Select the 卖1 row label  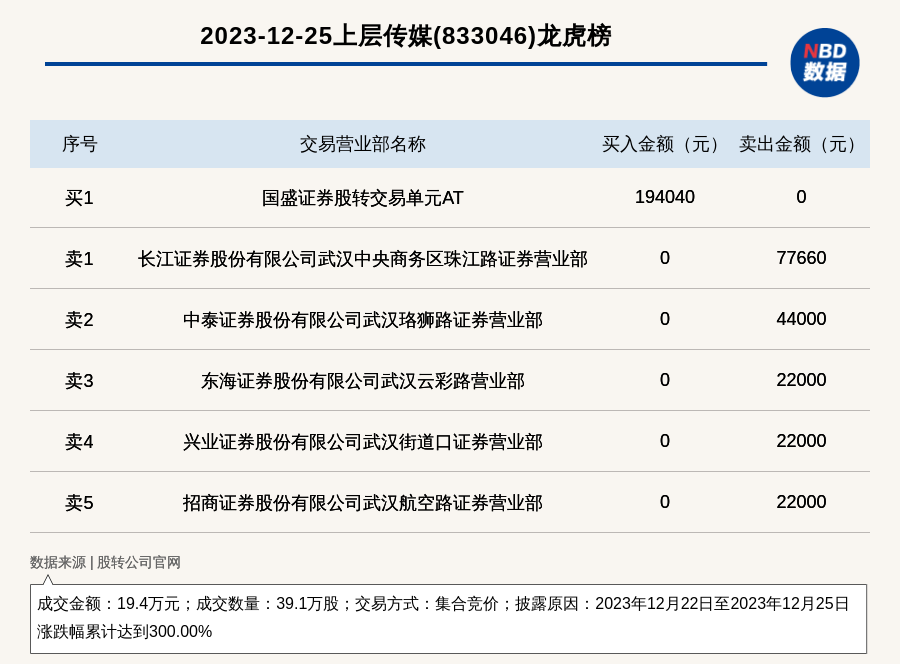(x=79, y=259)
